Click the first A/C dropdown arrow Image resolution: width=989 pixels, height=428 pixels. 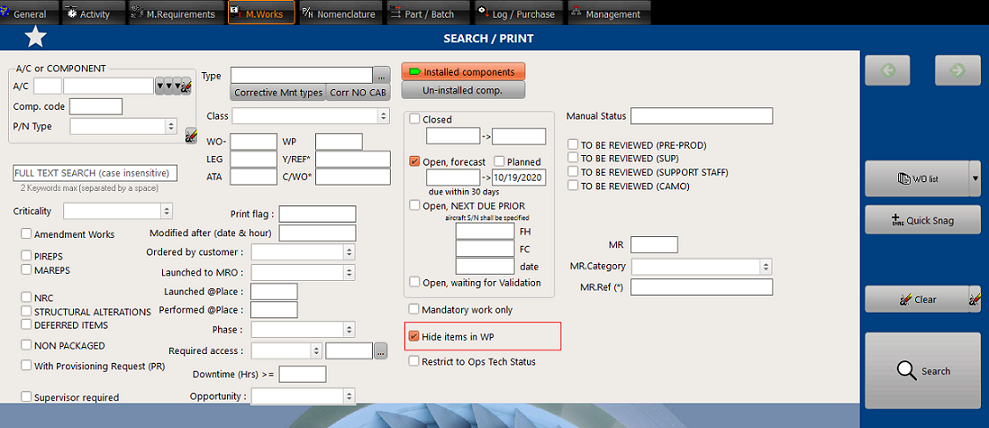(160, 86)
